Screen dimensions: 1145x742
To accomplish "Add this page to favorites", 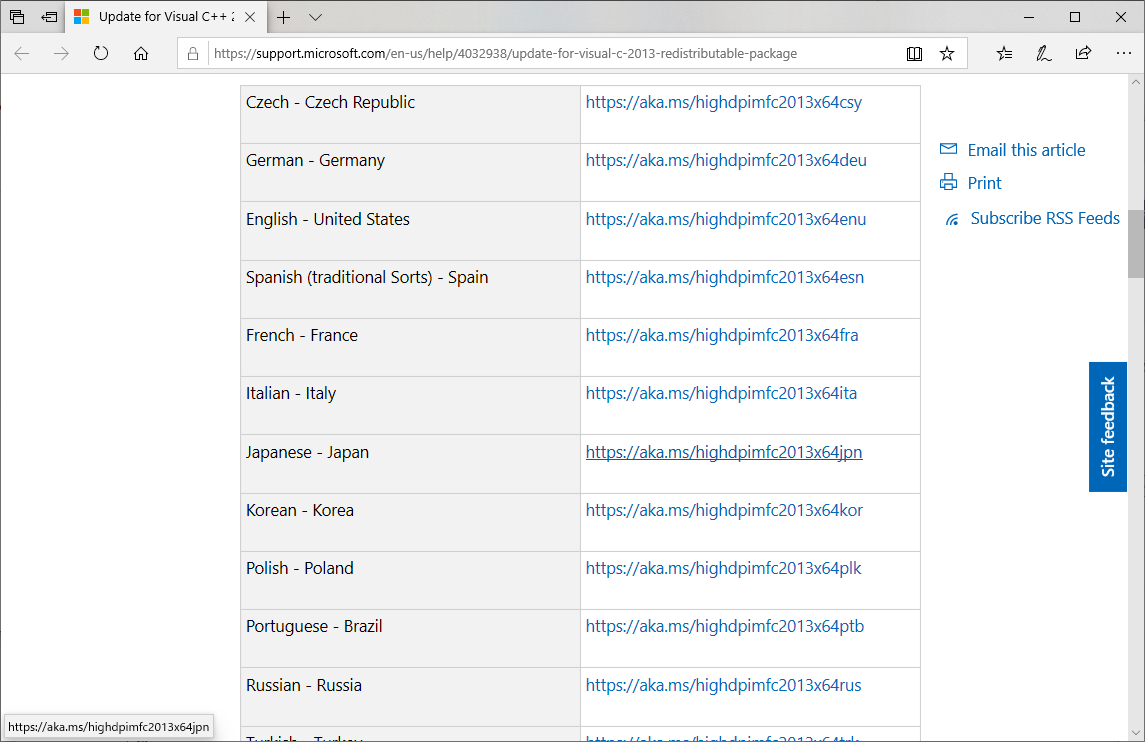I will (947, 53).
